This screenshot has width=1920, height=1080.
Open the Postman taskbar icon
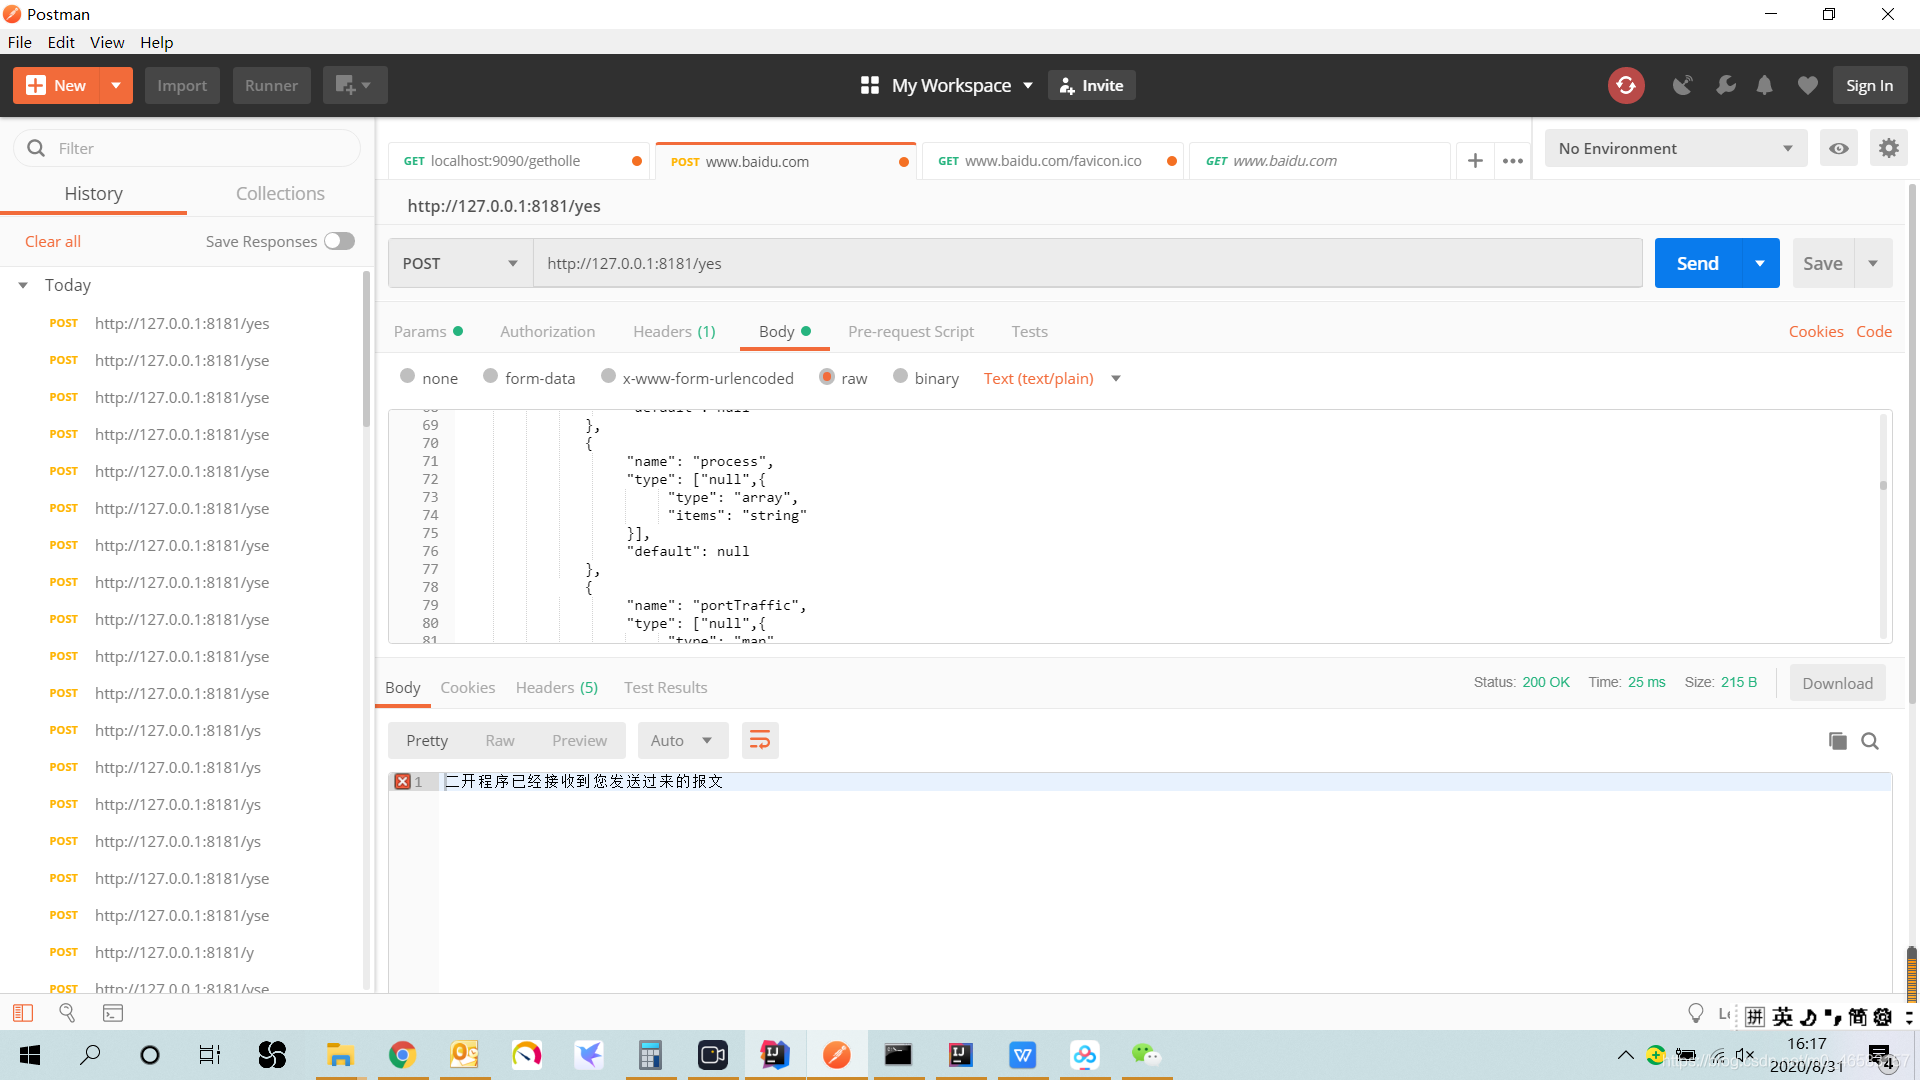point(837,1054)
